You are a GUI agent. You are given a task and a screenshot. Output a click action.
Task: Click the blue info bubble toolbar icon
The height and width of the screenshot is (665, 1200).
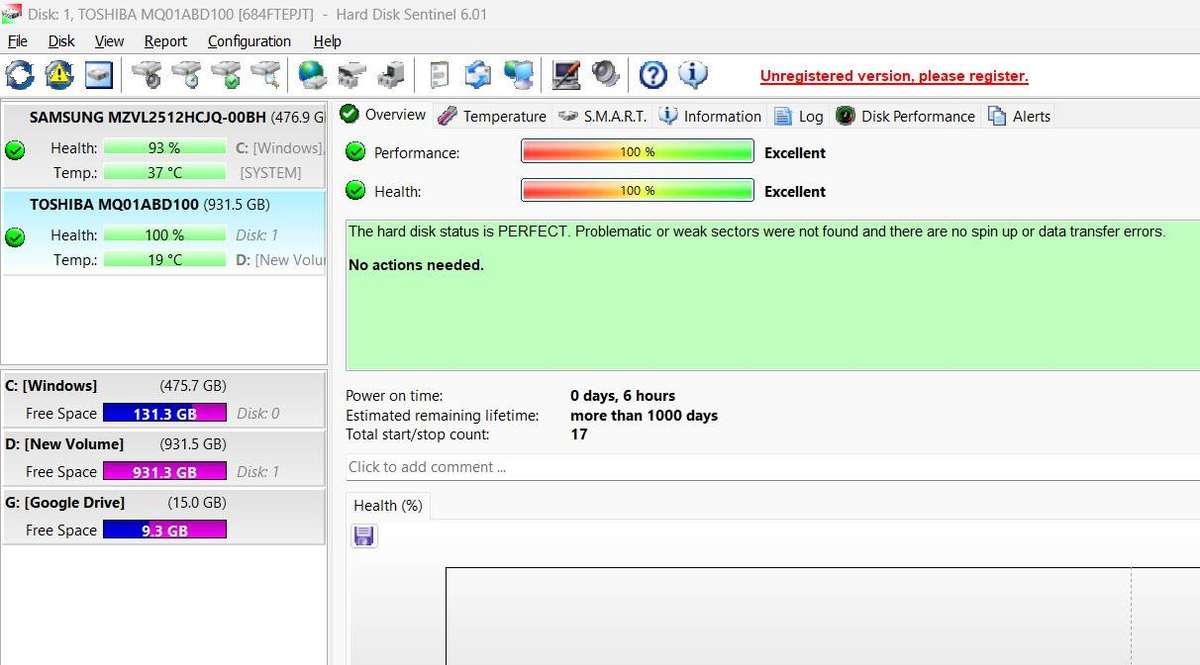click(x=693, y=75)
